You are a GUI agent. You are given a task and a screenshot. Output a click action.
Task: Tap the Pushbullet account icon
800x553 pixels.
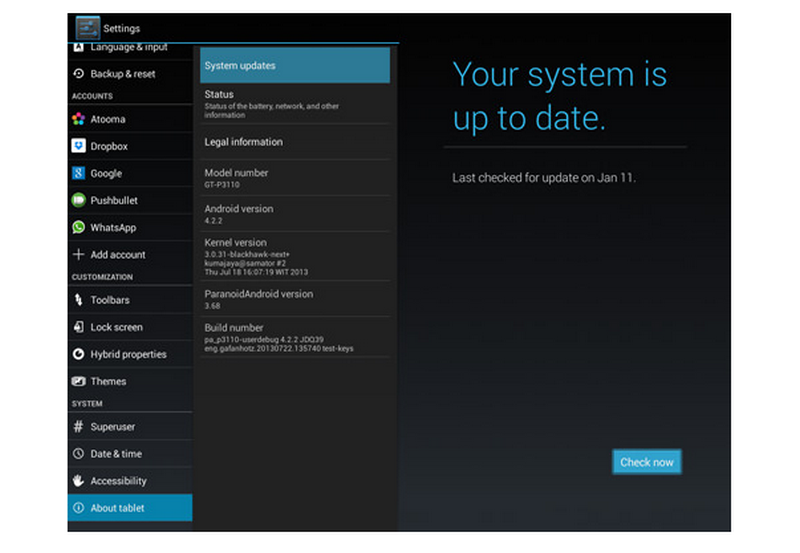79,200
